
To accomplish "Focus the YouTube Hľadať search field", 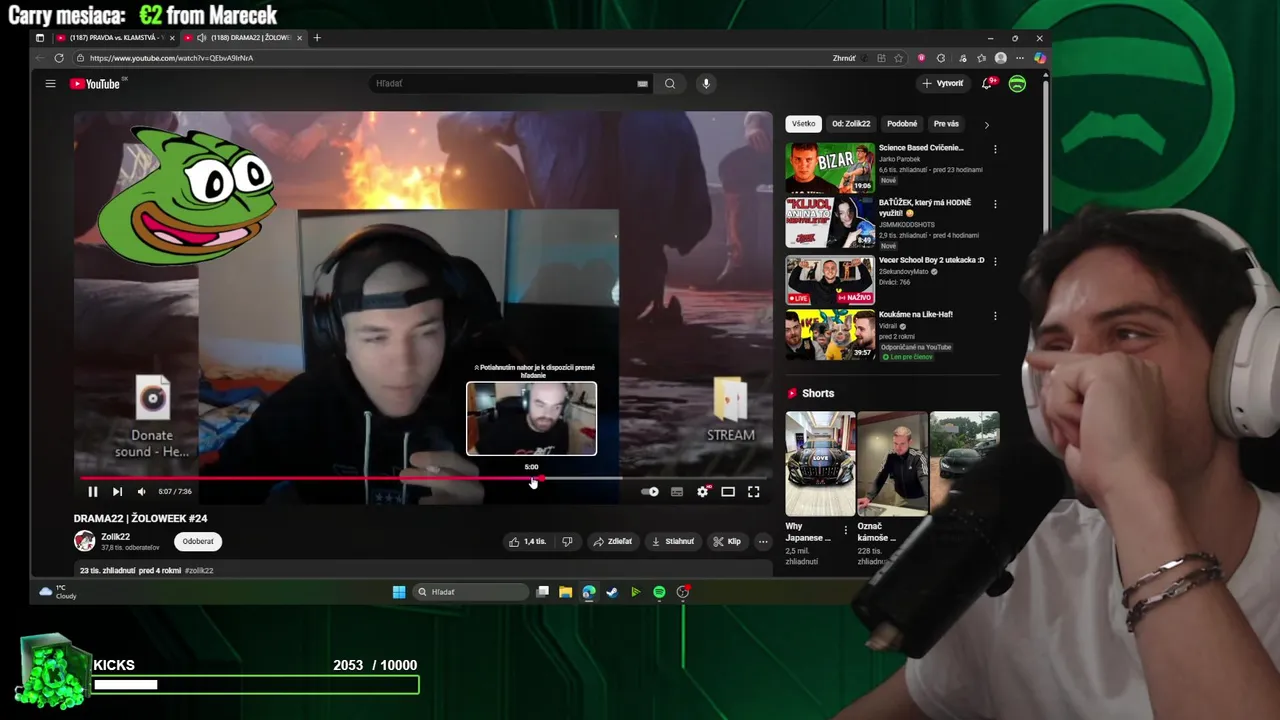I will click(x=503, y=84).
